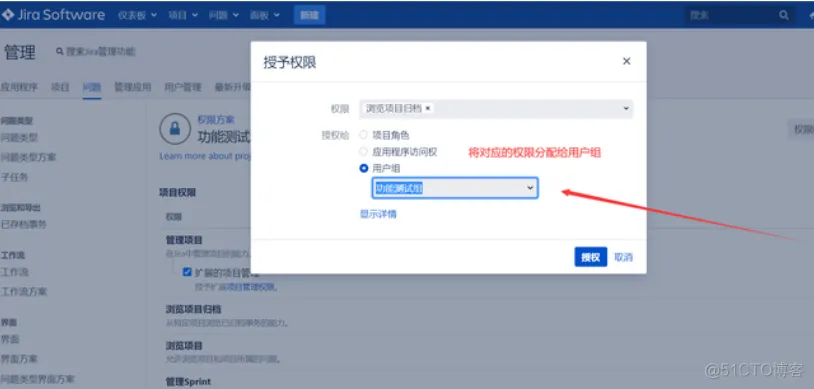The width and height of the screenshot is (814, 389).
Task: Click the Jira Software logo
Action: pos(53,15)
